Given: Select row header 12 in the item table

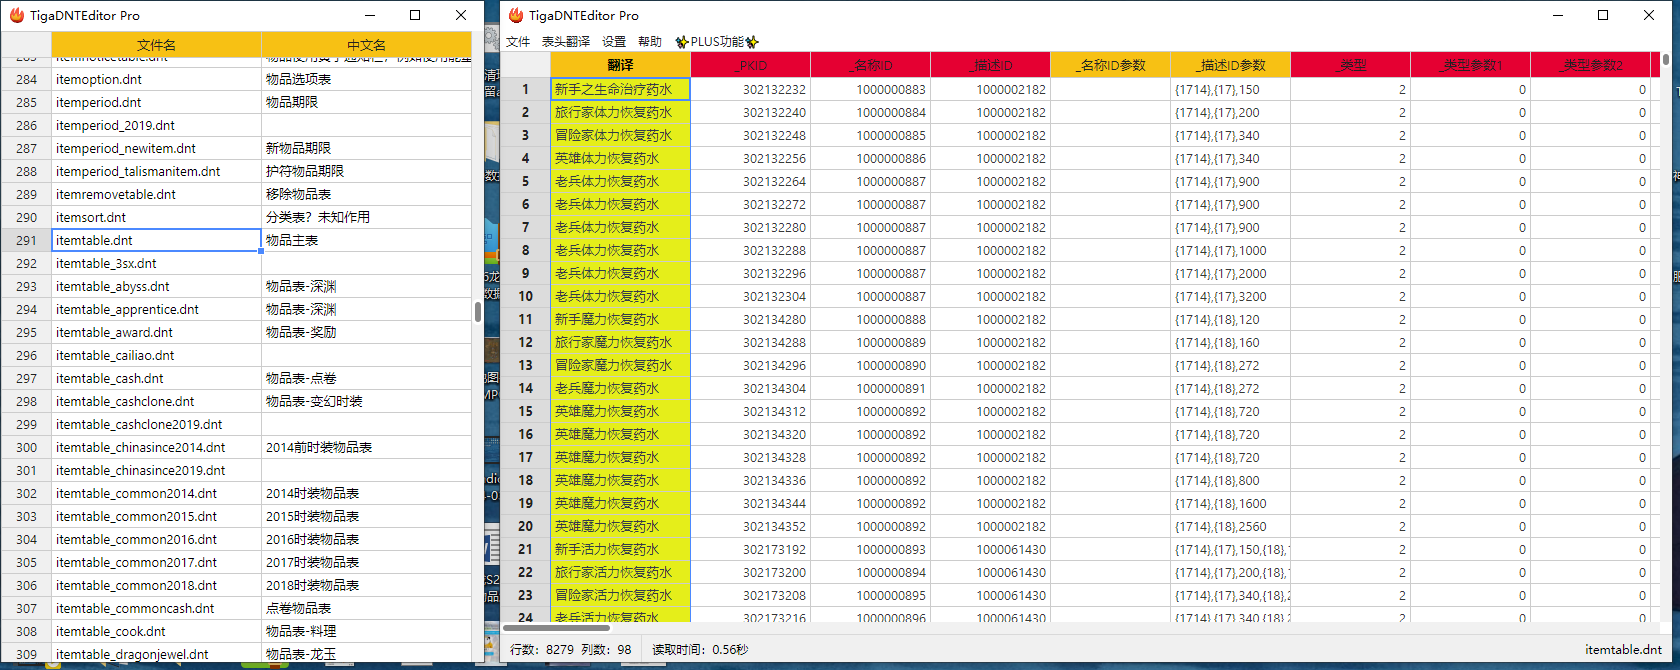Looking at the screenshot, I should (x=525, y=342).
